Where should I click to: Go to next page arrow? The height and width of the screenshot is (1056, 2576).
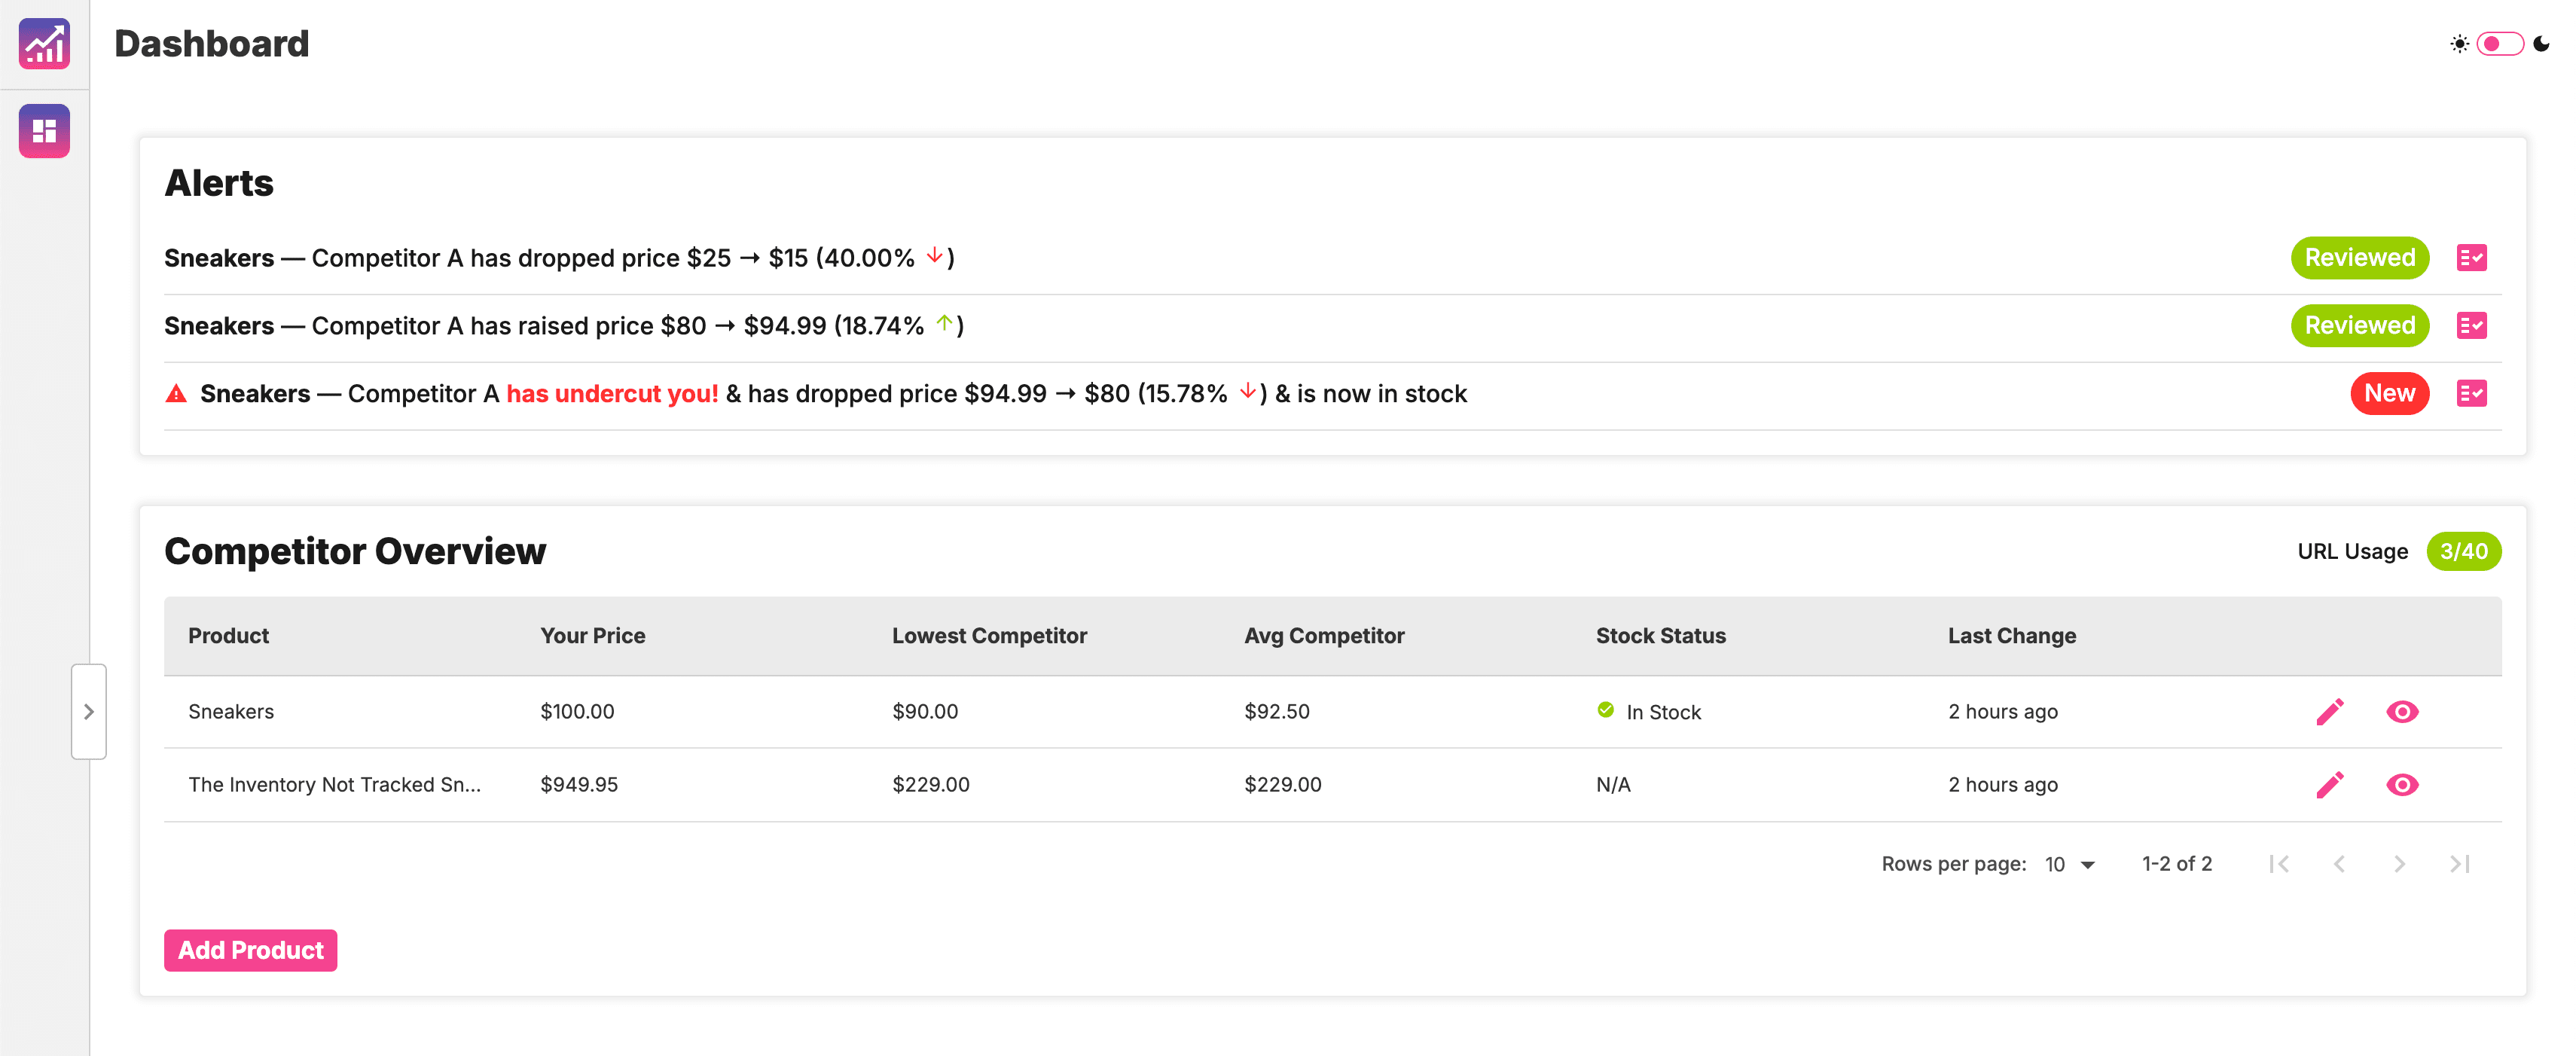click(2399, 864)
